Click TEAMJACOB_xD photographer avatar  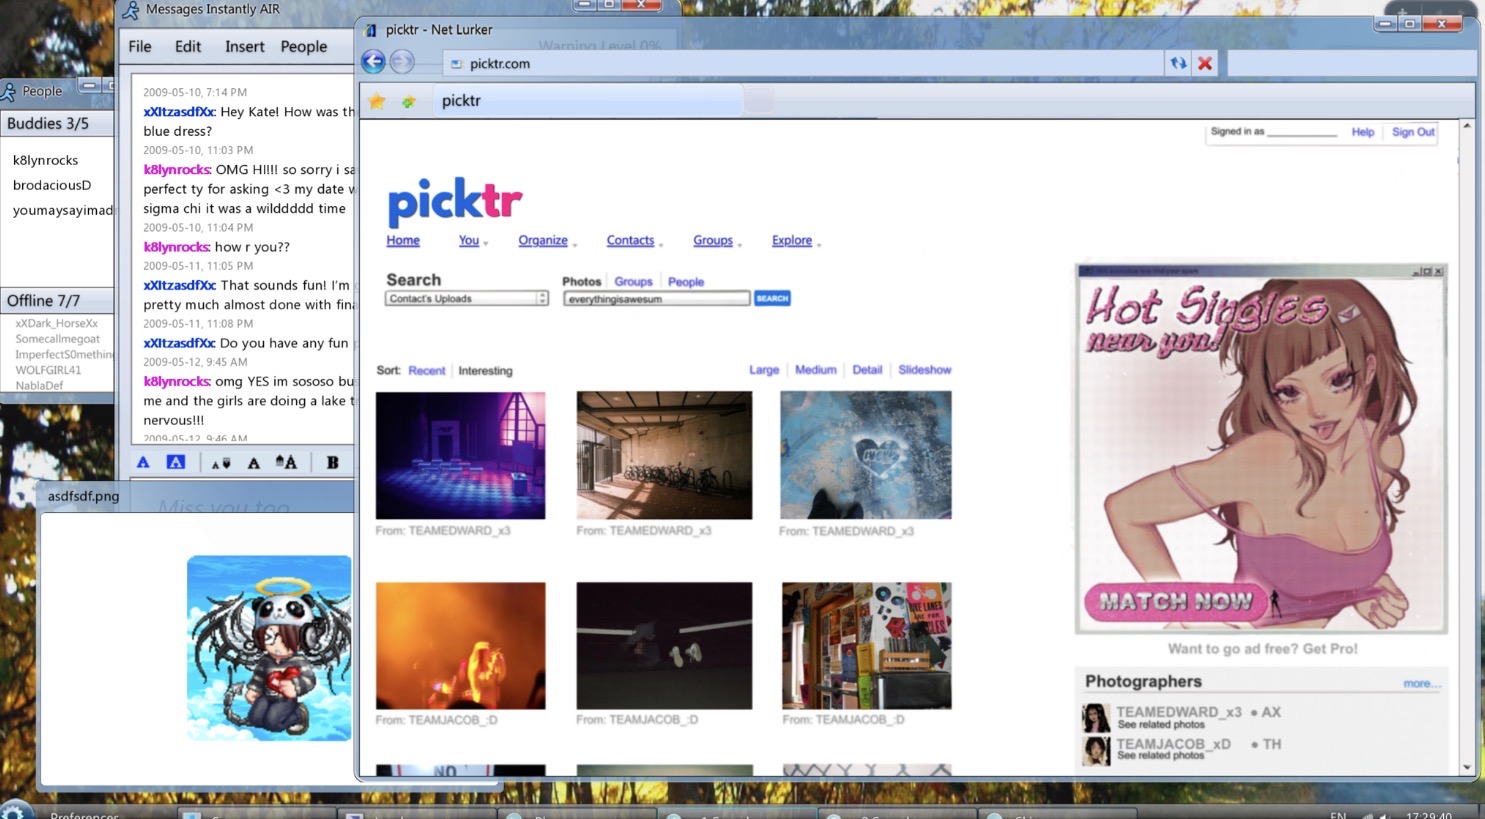[1096, 750]
